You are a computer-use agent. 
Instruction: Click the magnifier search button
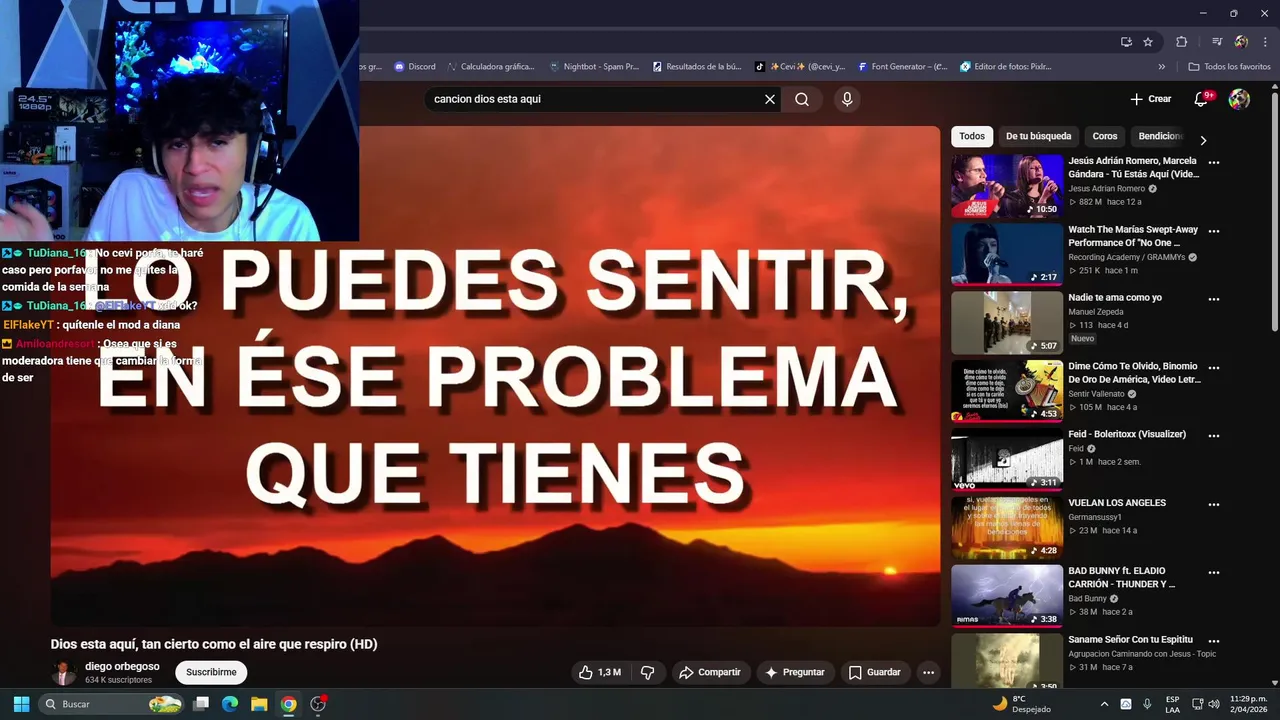click(x=802, y=99)
